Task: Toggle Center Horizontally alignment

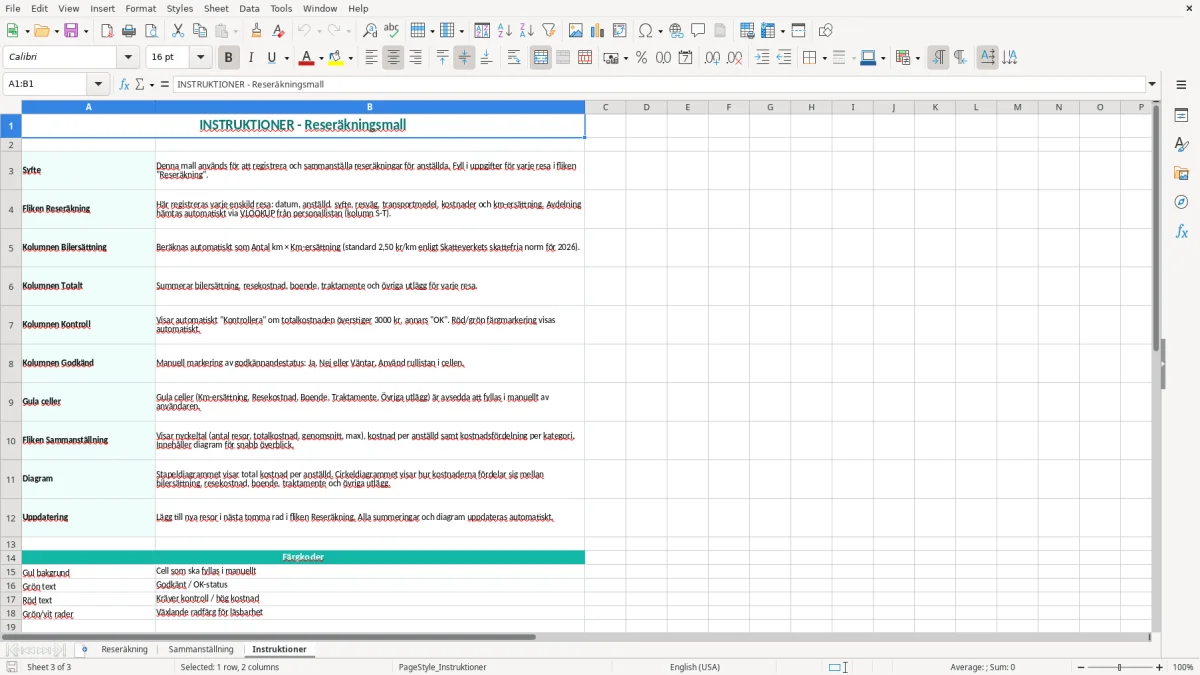Action: (393, 58)
